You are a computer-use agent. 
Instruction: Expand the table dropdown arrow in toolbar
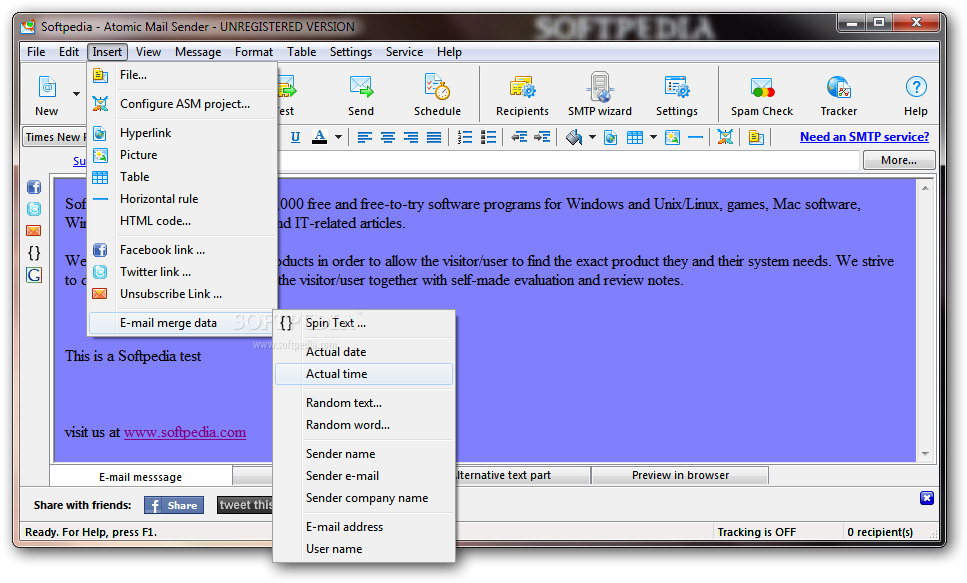click(x=653, y=137)
